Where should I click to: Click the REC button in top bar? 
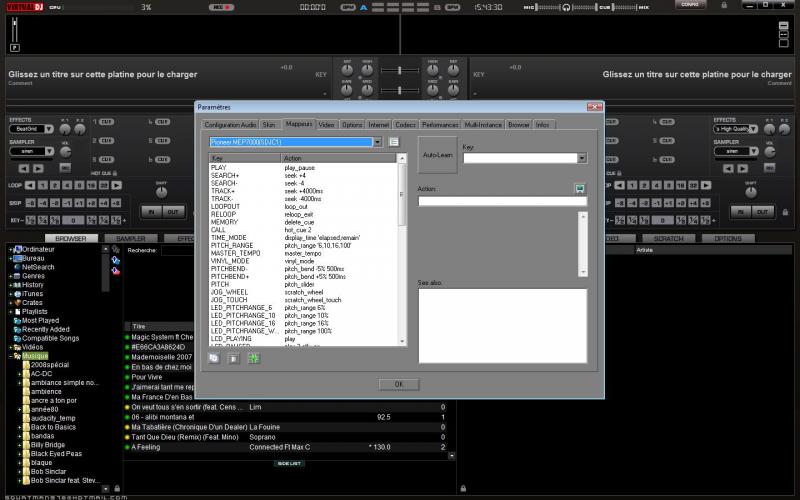pyautogui.click(x=222, y=7)
